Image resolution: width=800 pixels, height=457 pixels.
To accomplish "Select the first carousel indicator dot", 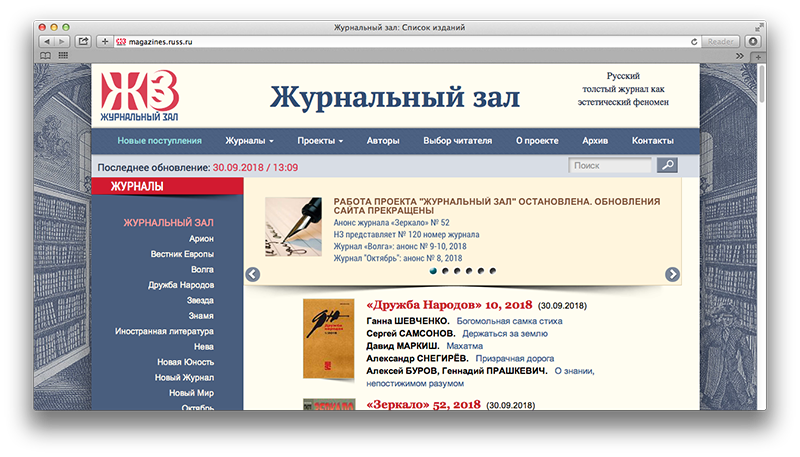I will (433, 270).
